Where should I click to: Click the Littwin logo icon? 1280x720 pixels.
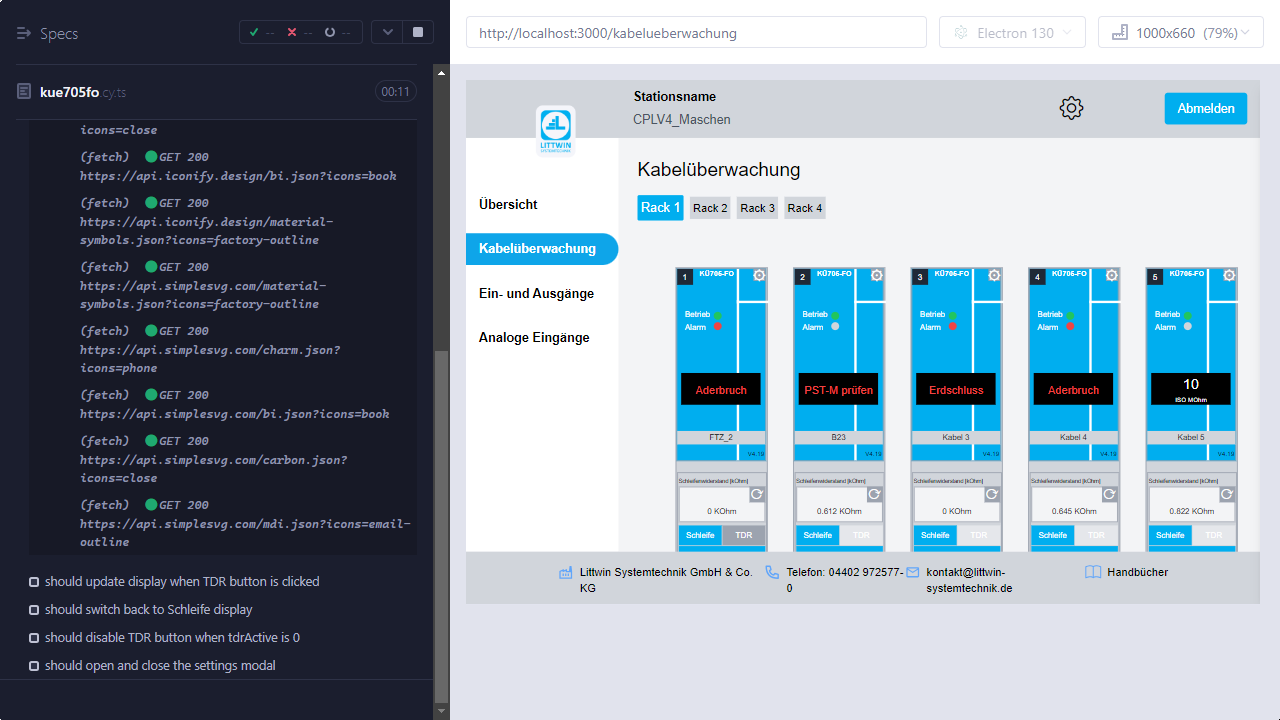(555, 130)
